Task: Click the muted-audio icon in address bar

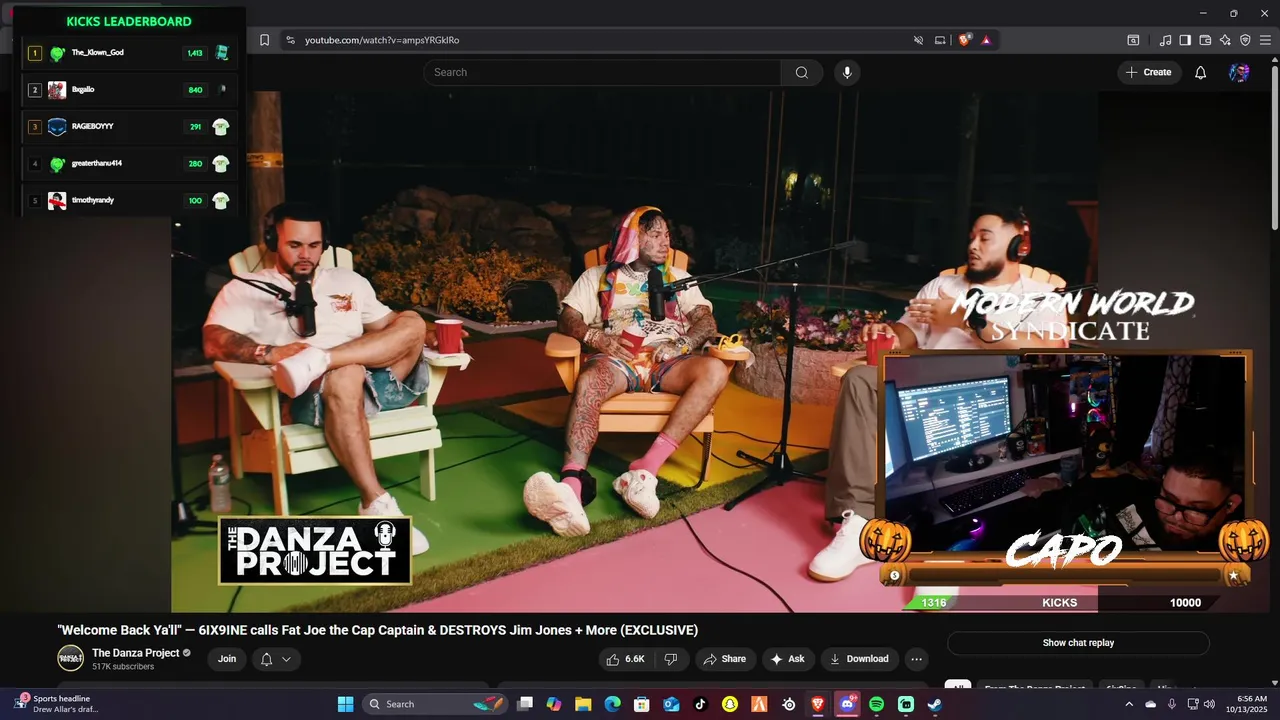Action: (x=918, y=40)
